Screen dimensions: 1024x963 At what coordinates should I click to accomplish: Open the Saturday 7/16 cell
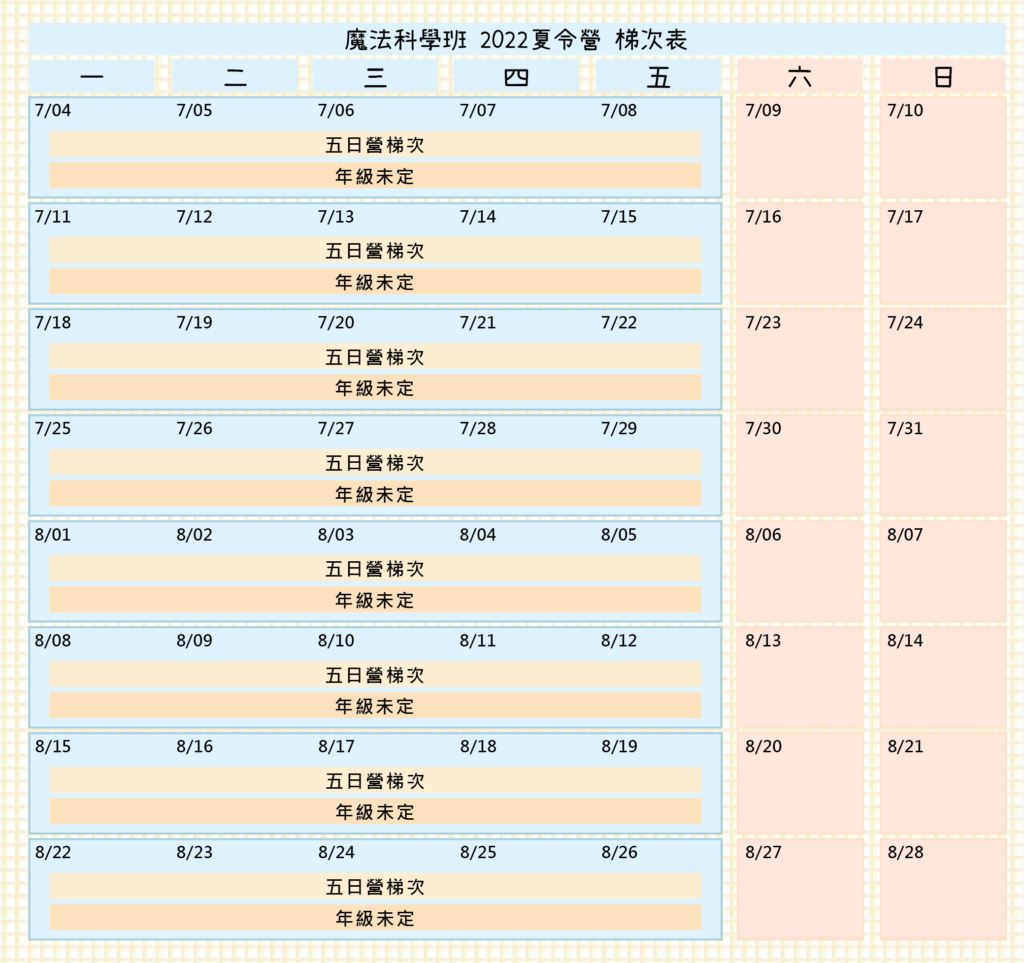click(800, 253)
